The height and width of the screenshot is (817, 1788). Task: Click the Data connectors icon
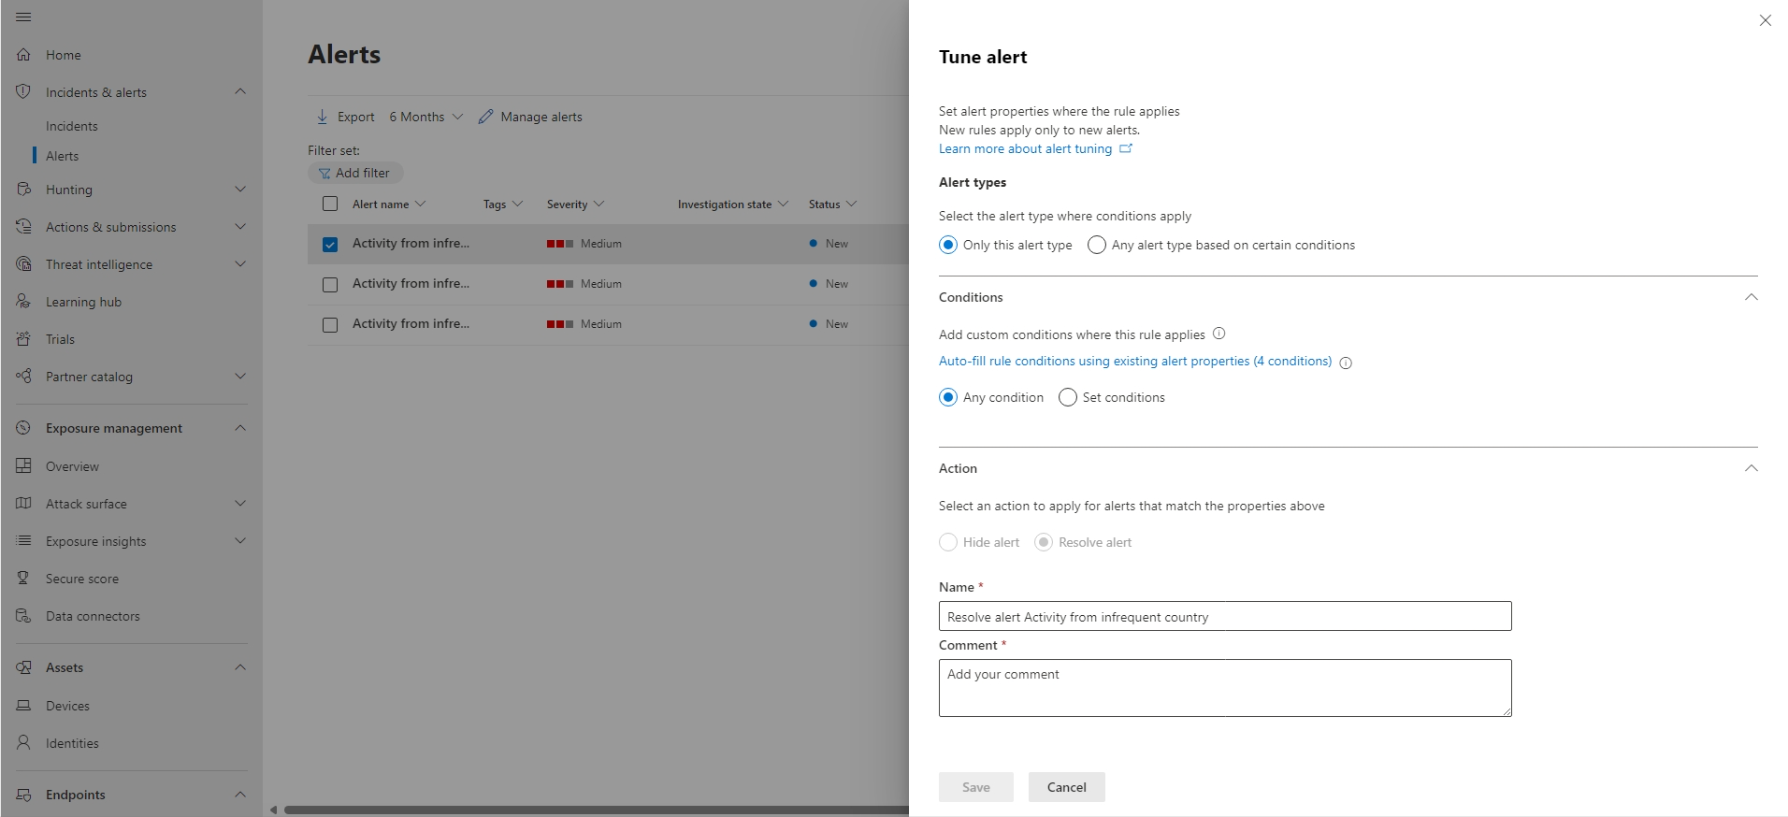[23, 616]
